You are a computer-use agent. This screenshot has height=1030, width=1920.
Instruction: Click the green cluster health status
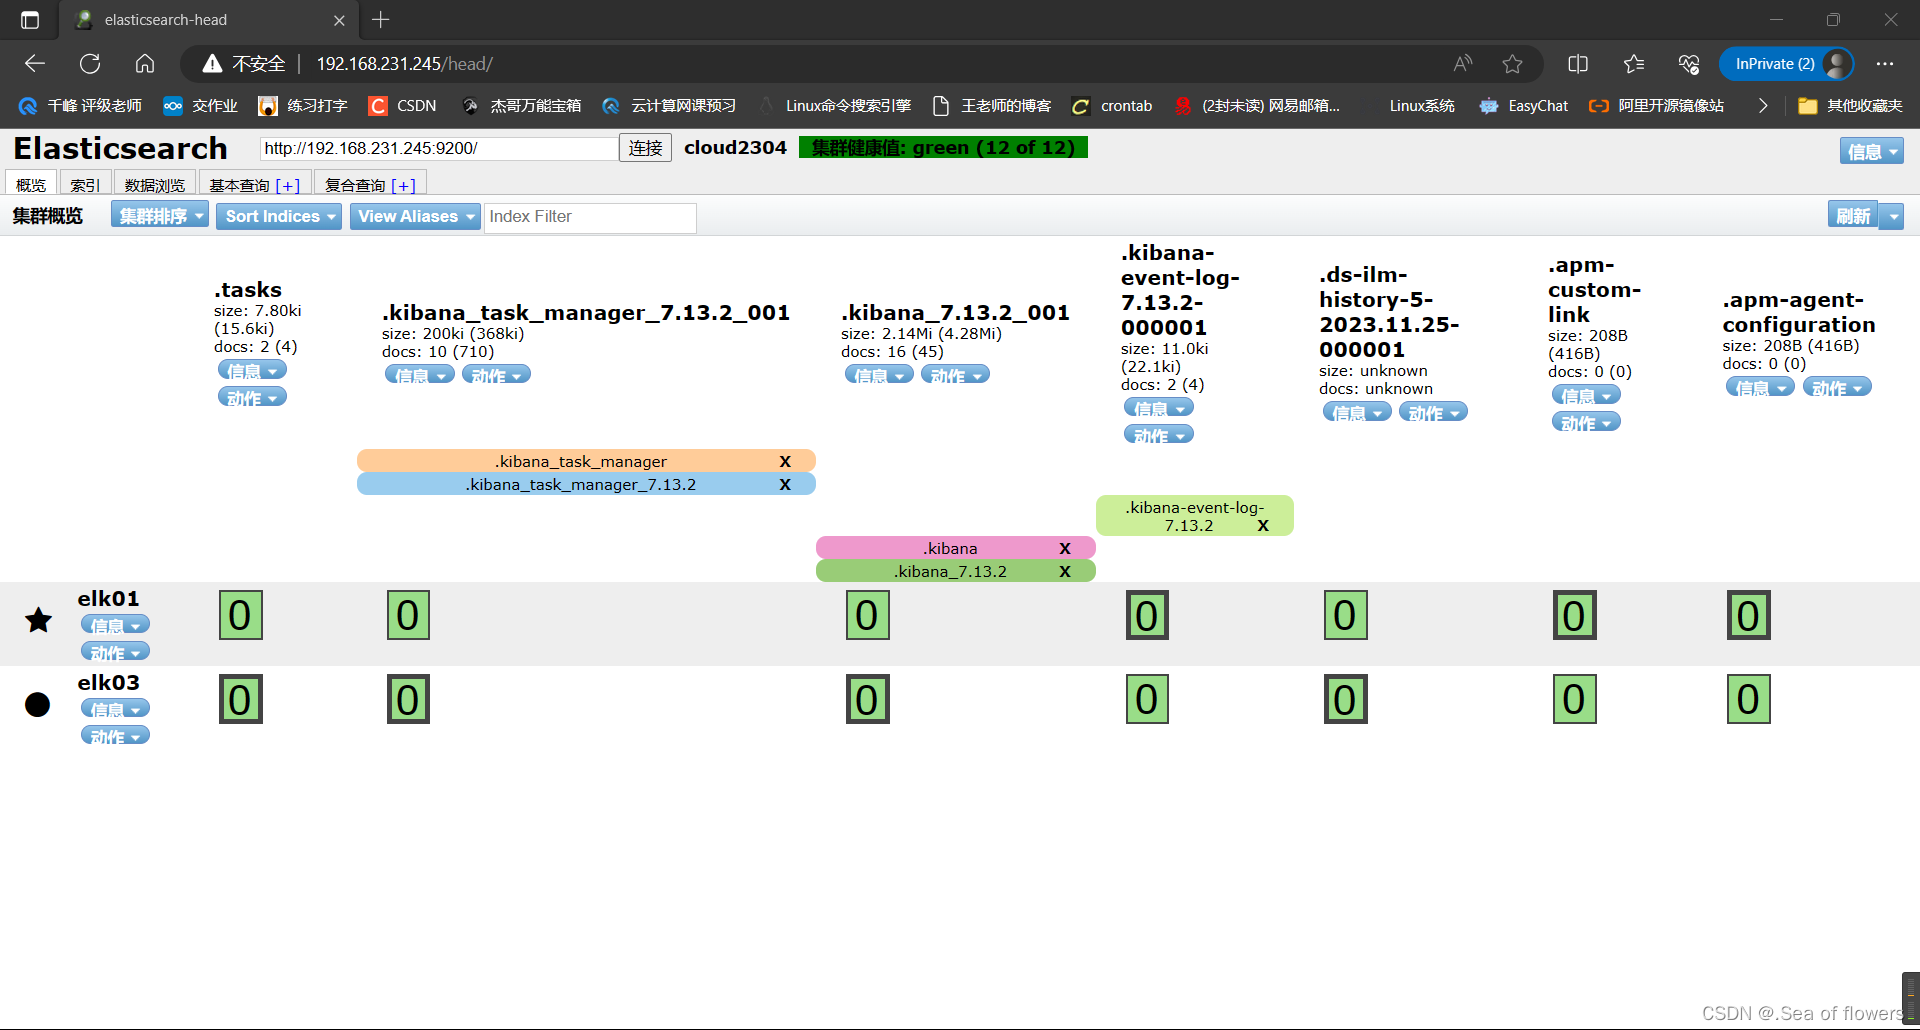943,148
